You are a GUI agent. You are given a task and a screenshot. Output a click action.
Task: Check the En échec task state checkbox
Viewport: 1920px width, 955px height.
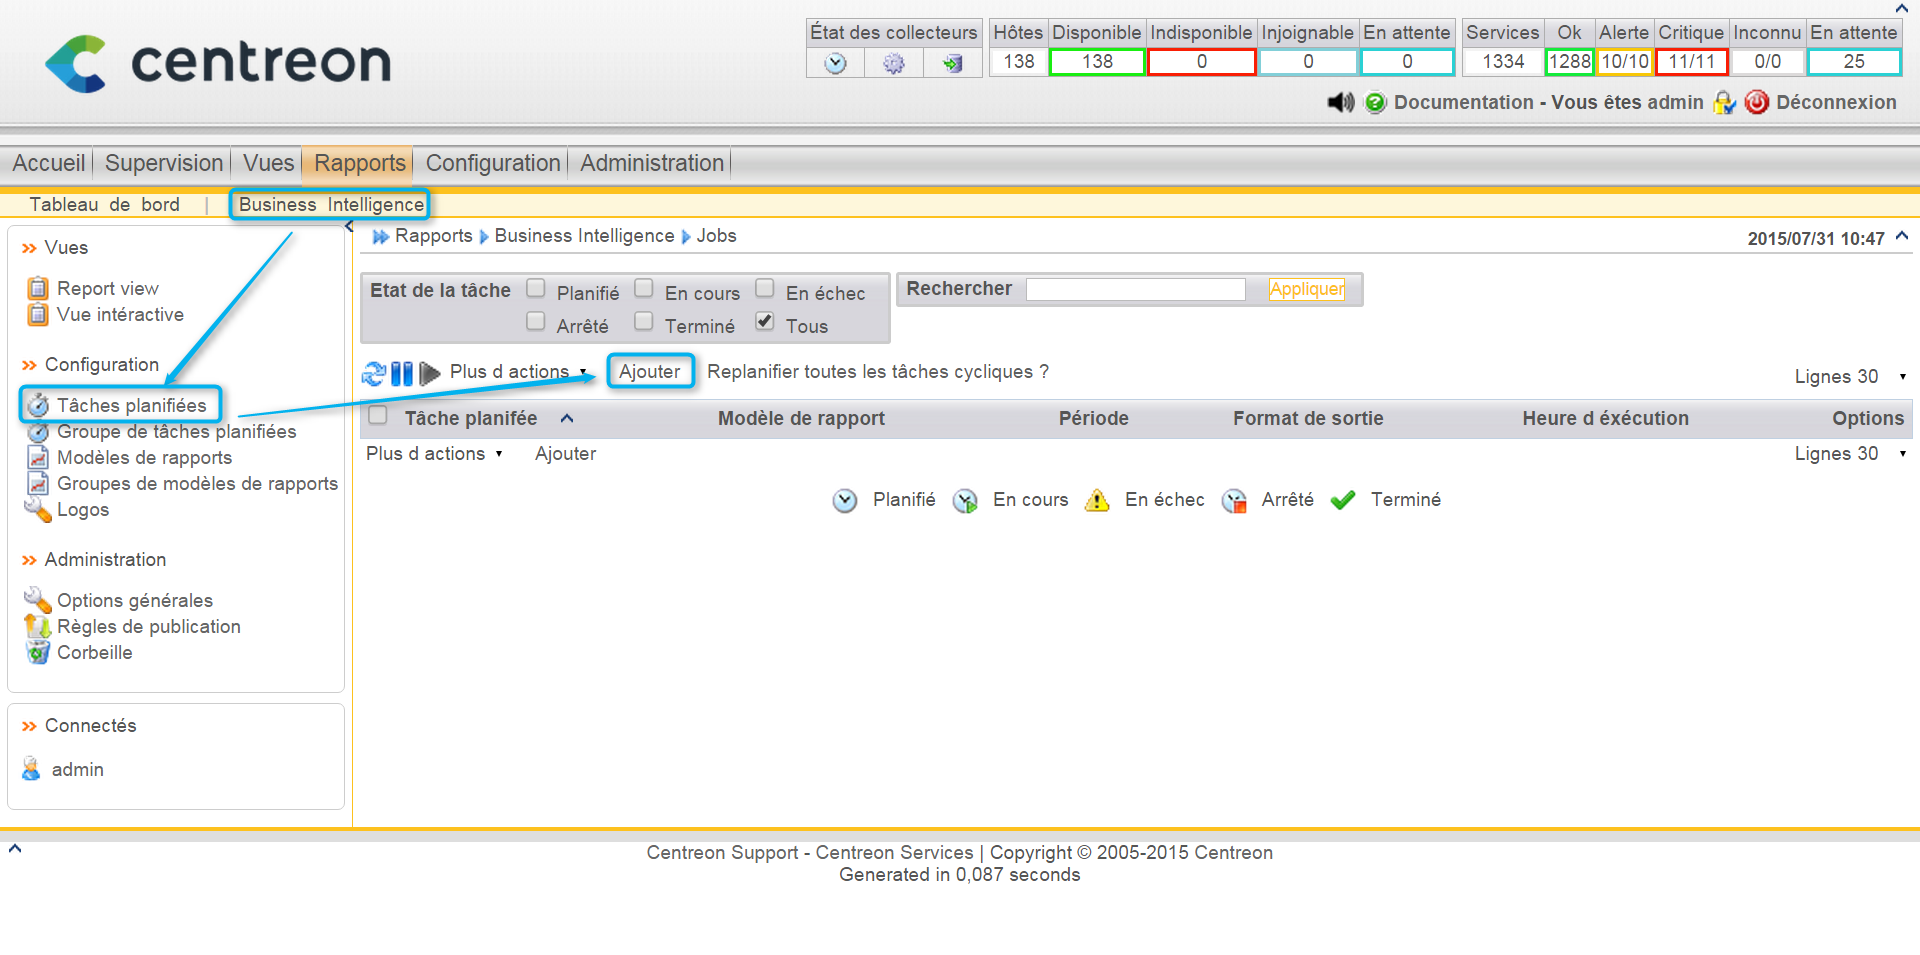[x=765, y=288]
